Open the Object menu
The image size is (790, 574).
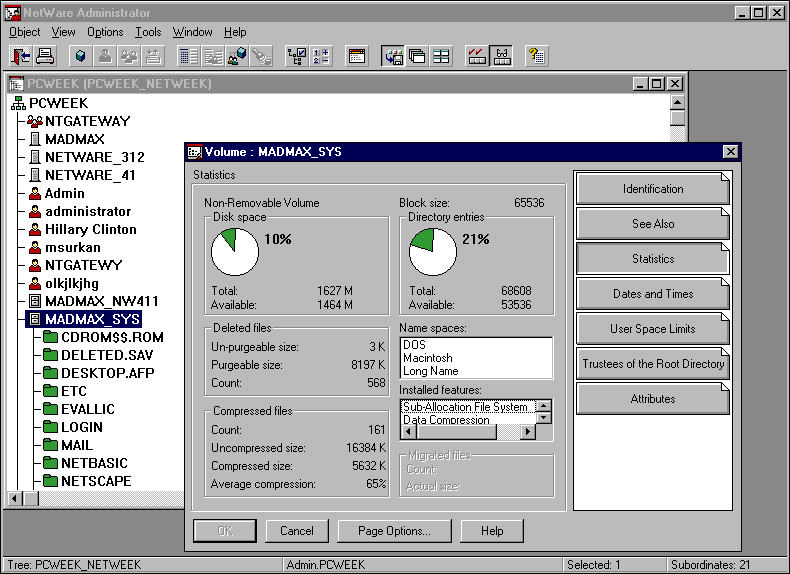[x=24, y=32]
